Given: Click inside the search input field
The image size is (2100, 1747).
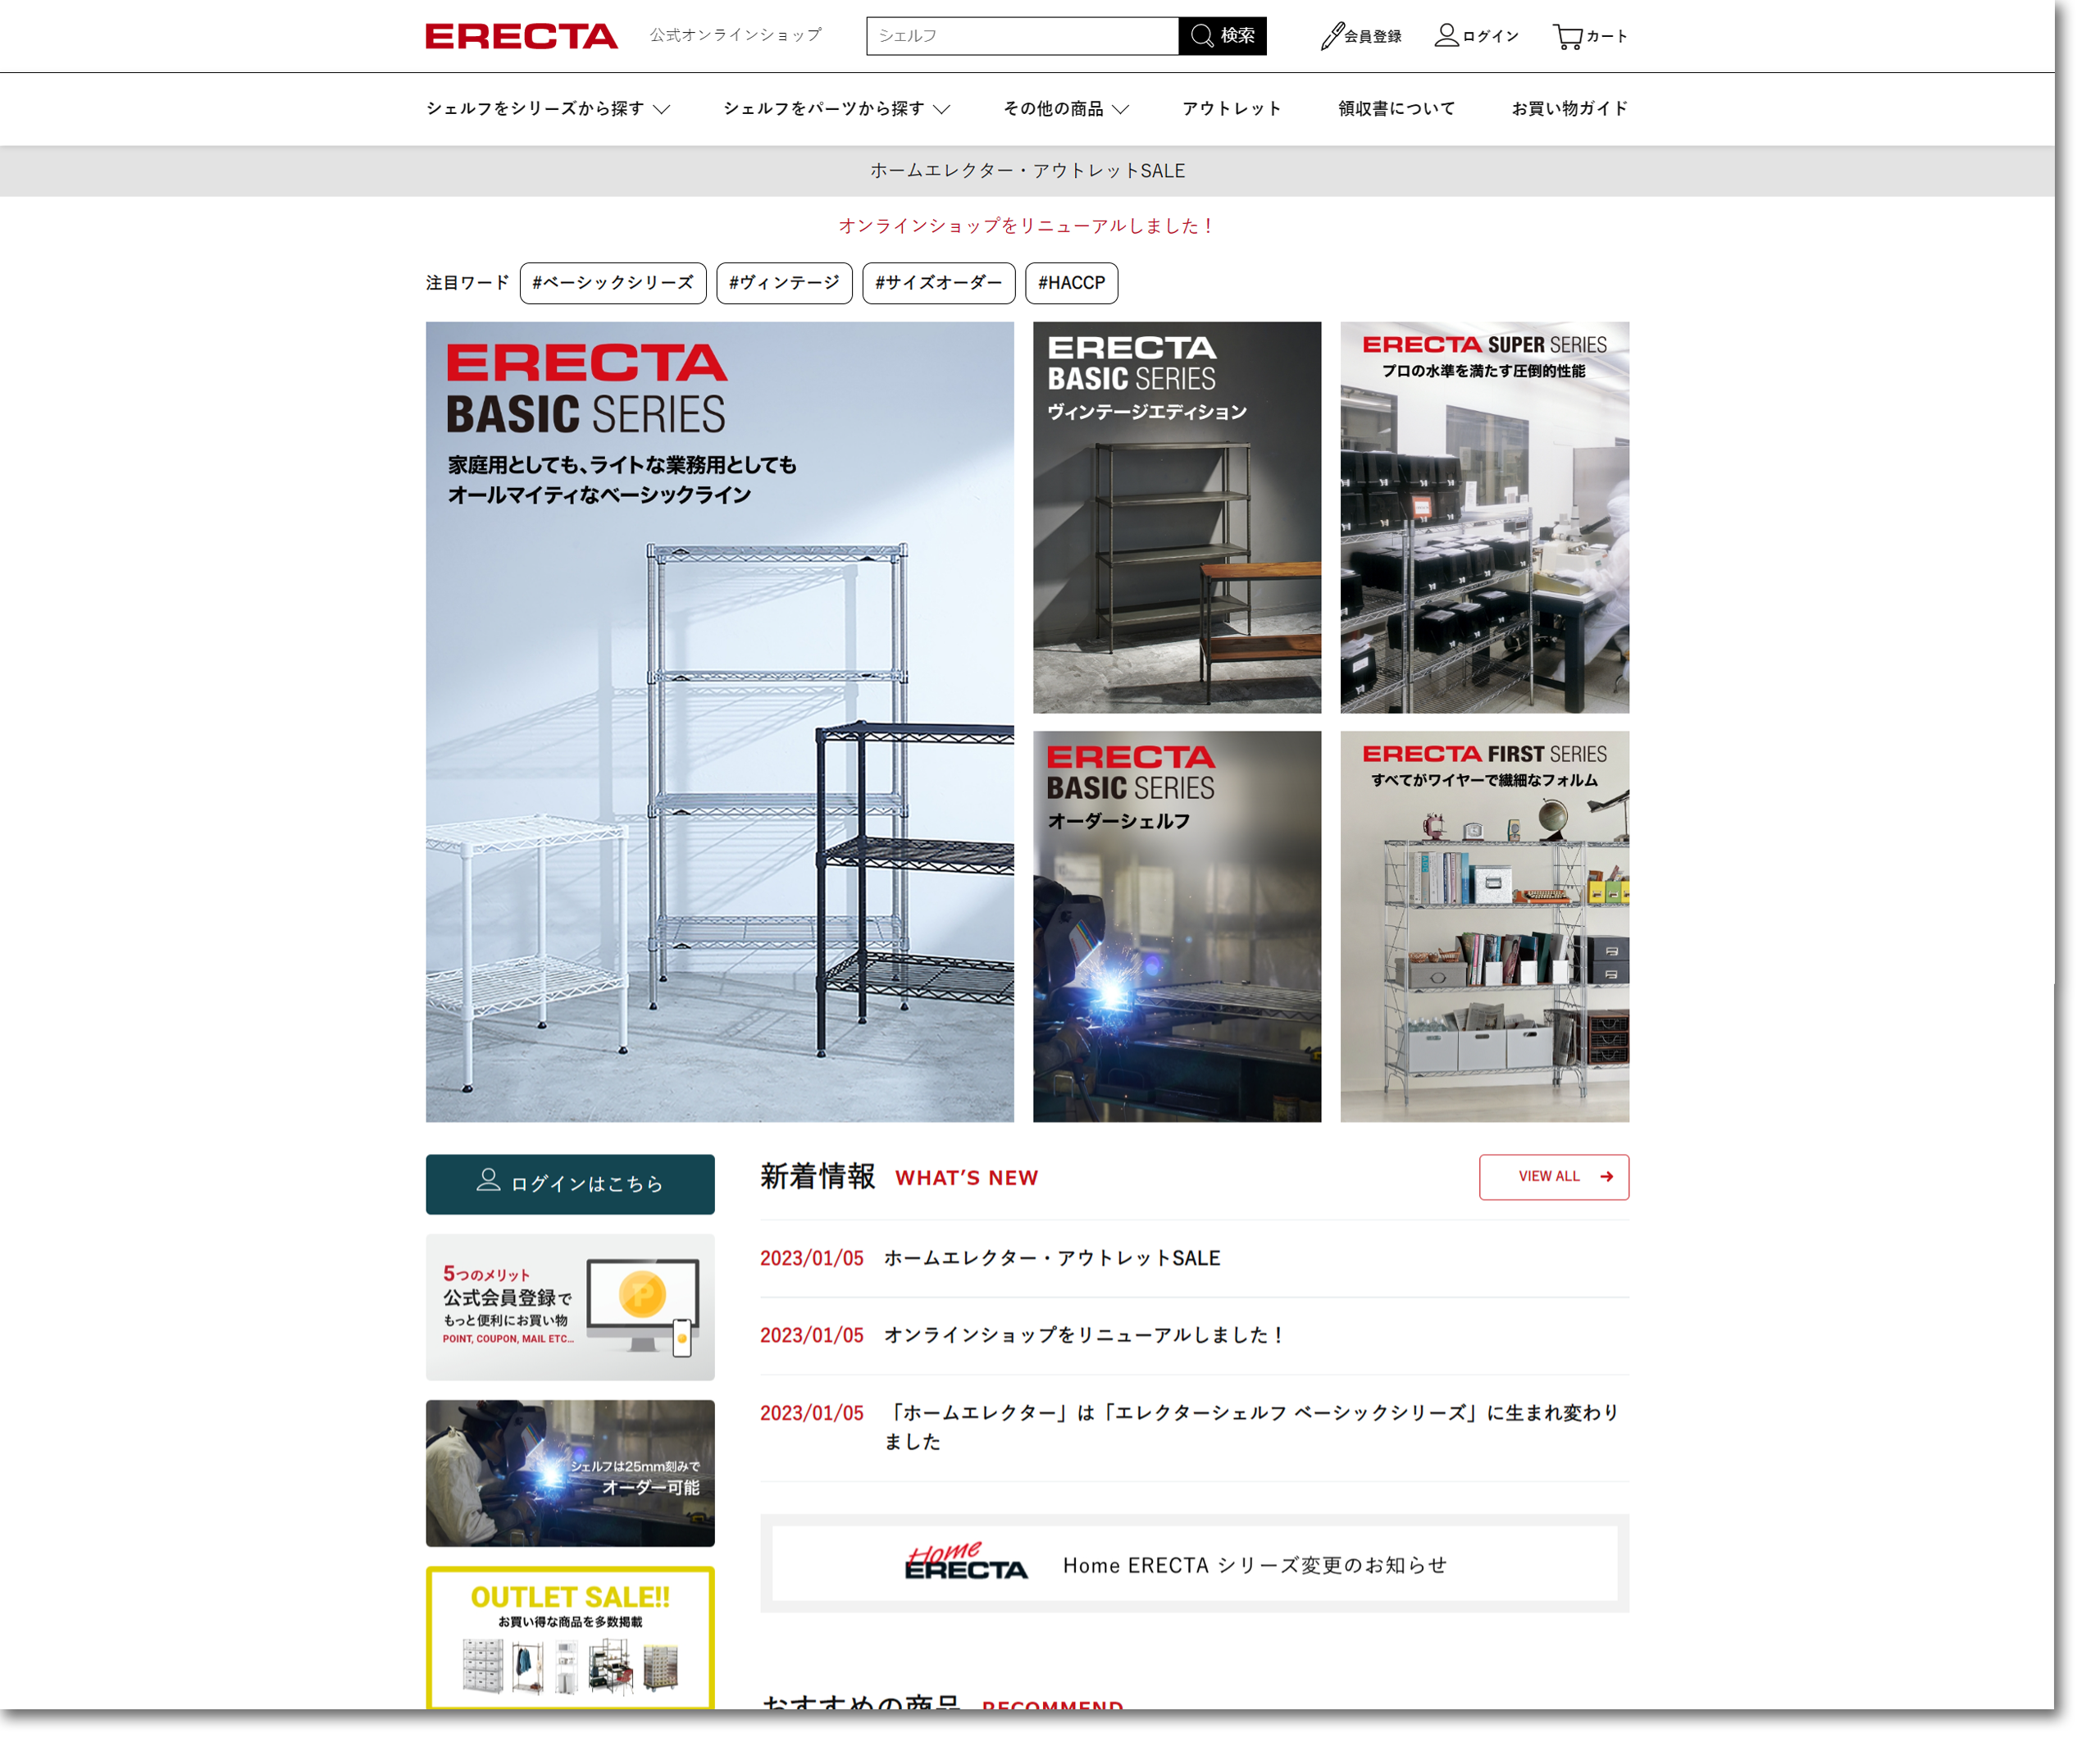Looking at the screenshot, I should [x=1020, y=36].
